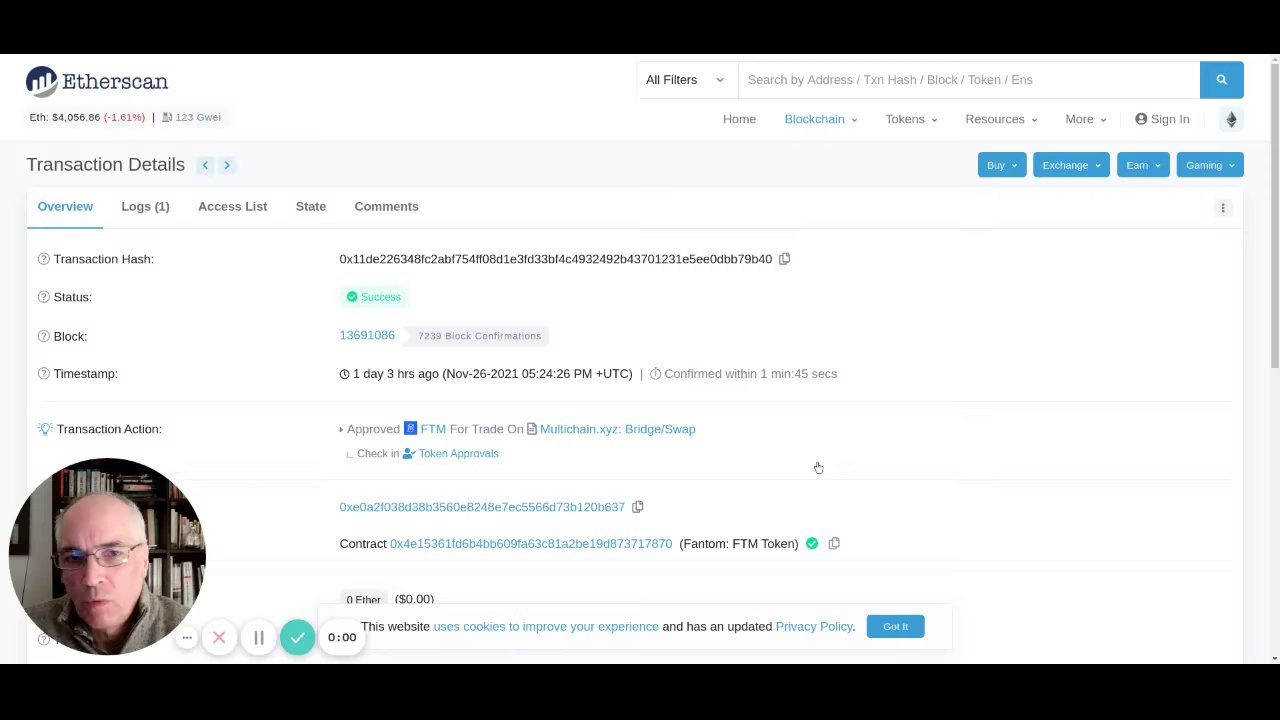Click the 0 Ether value badge

(363, 599)
